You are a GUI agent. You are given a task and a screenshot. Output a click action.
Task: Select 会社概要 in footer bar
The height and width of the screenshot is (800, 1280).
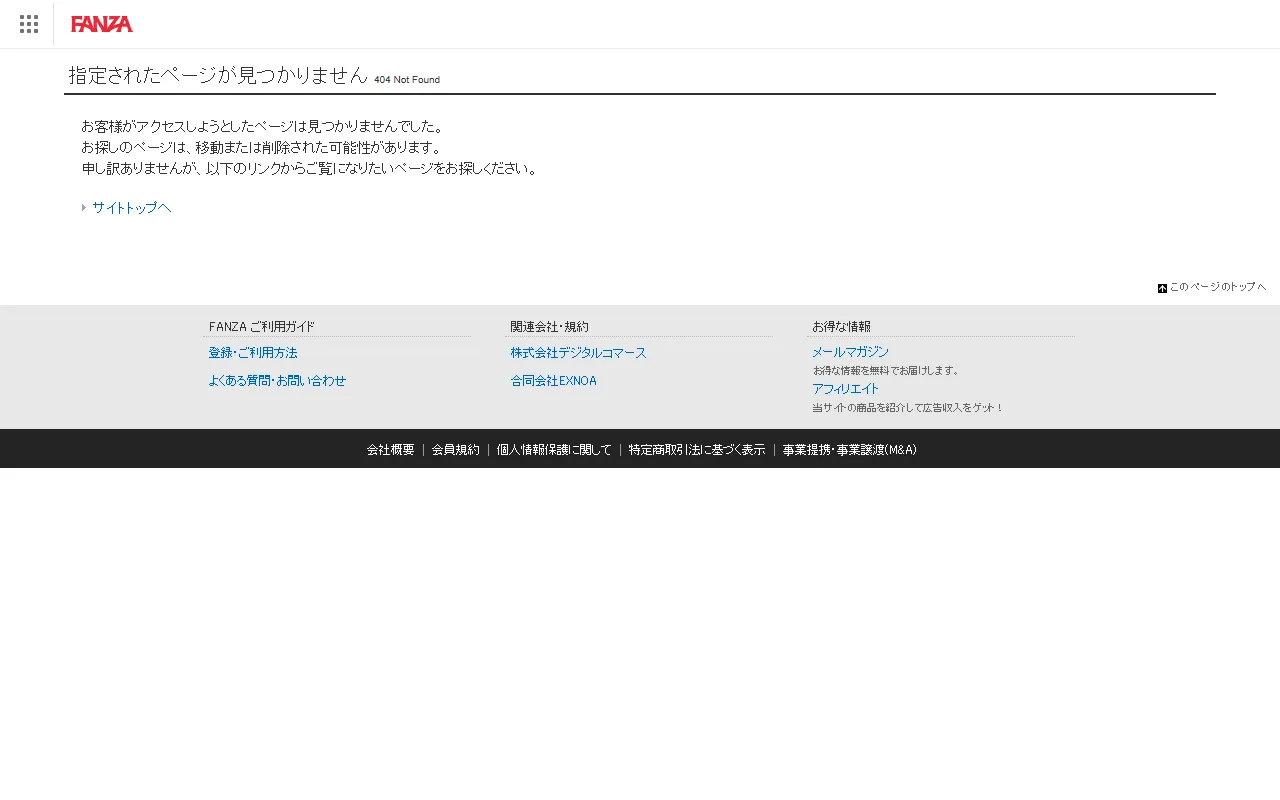click(x=390, y=450)
